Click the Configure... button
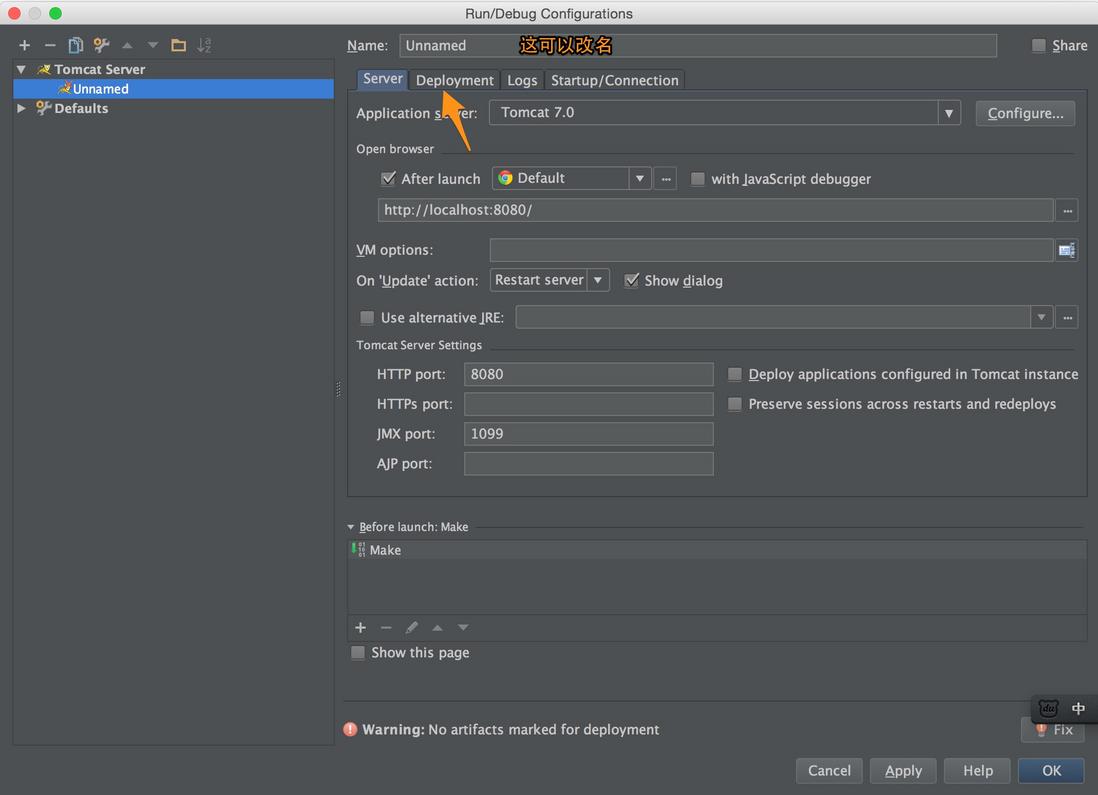Screen dimensions: 1098x795 [x=1025, y=113]
